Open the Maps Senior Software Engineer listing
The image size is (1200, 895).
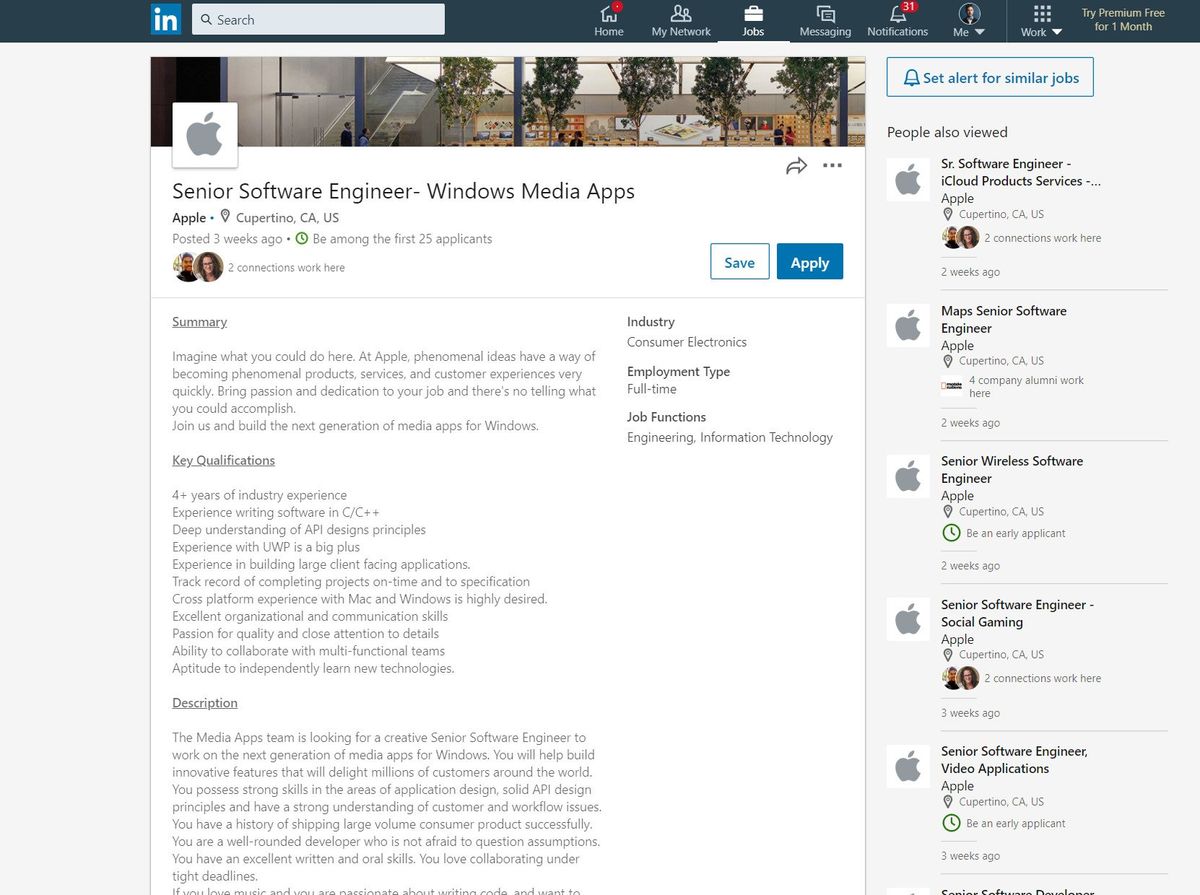(x=1003, y=319)
